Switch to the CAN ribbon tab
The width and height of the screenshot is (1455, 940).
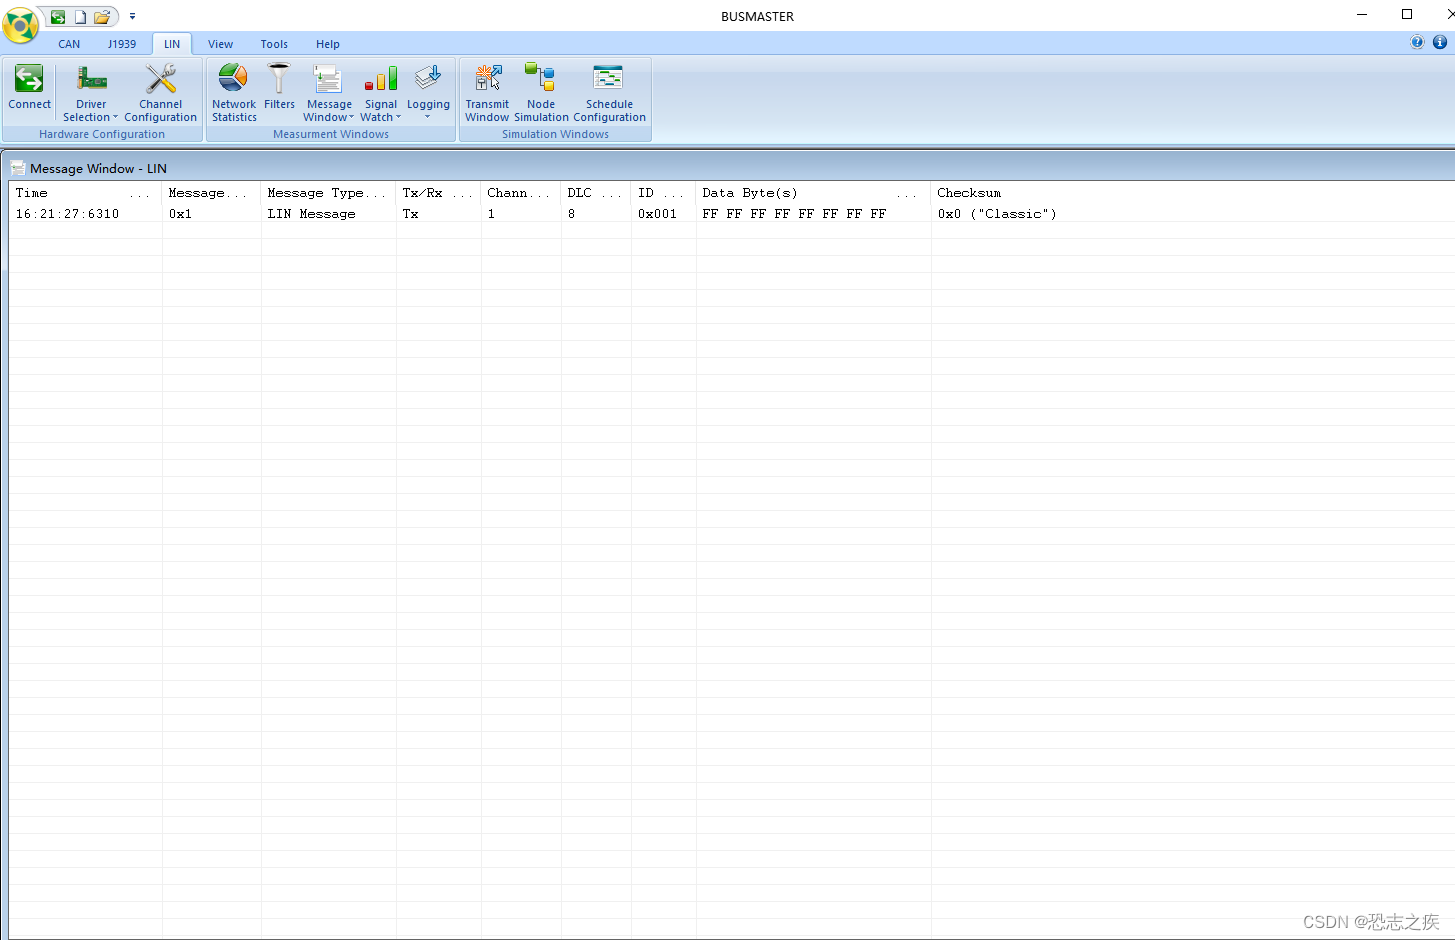pyautogui.click(x=69, y=44)
